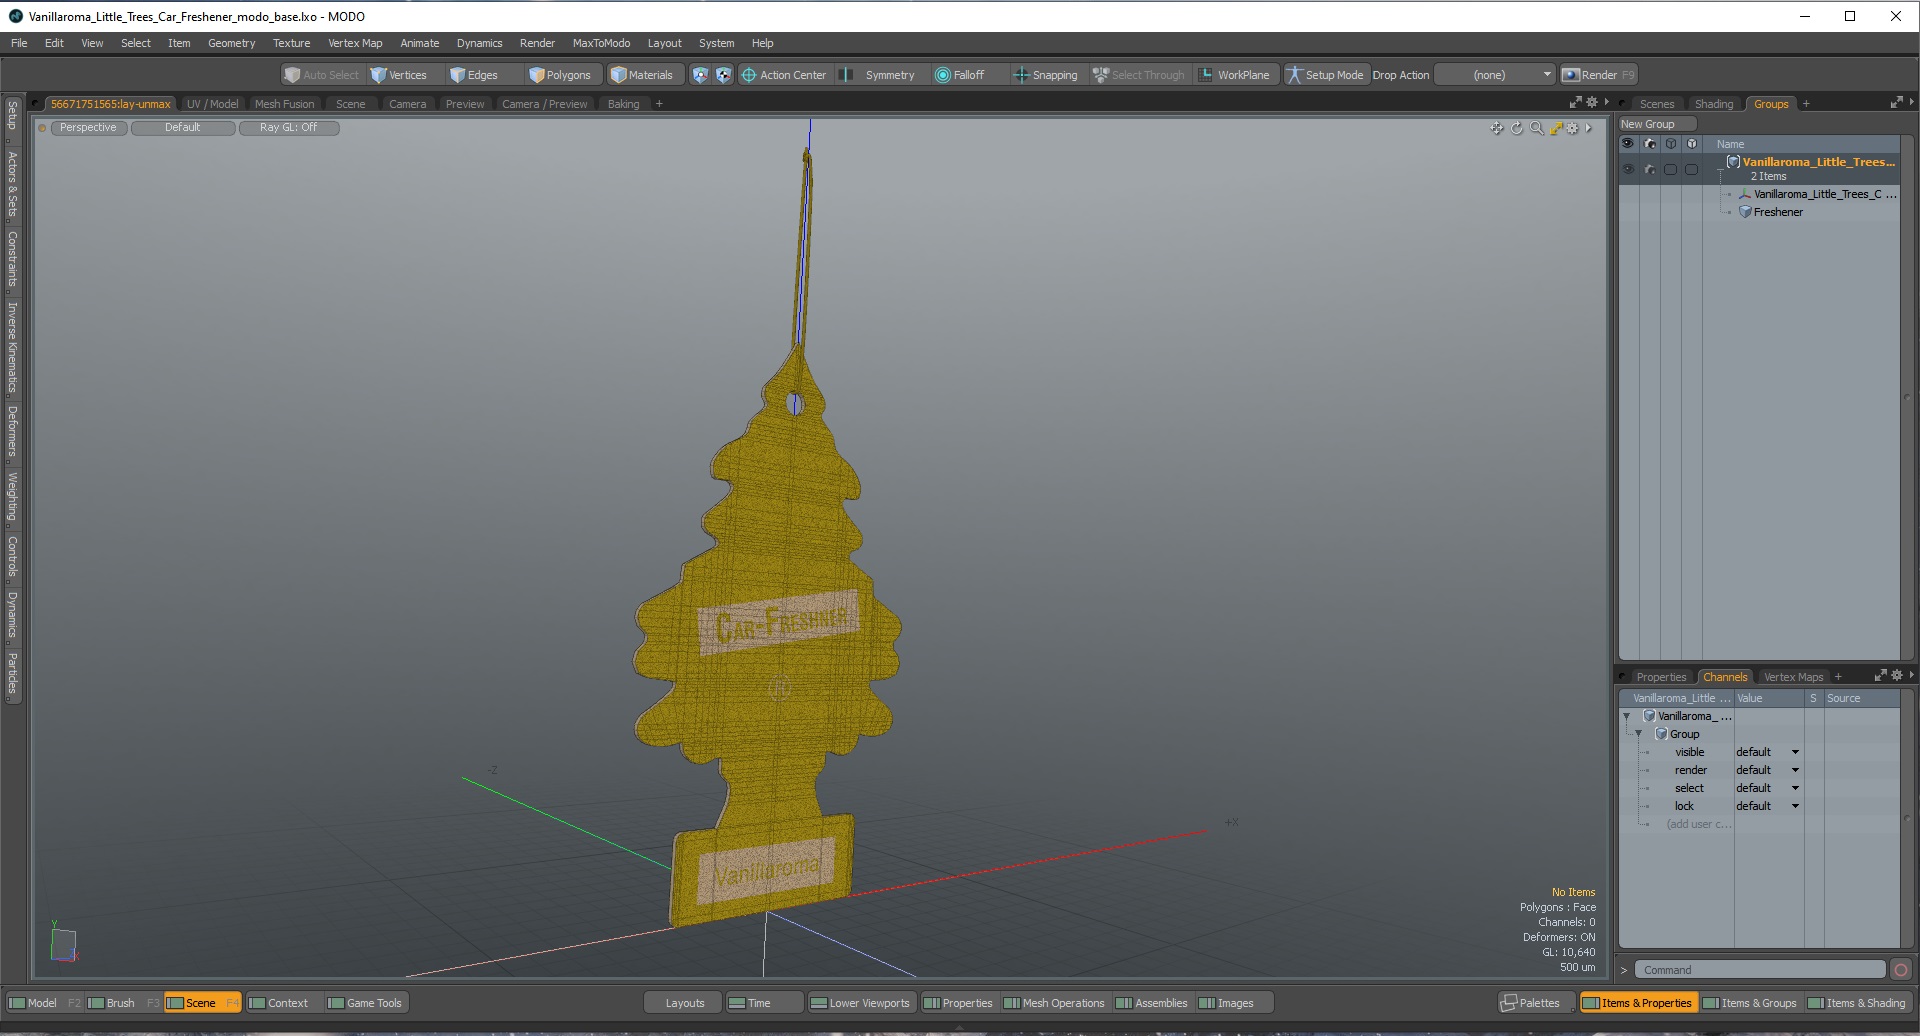Click the New Group button
The width and height of the screenshot is (1922, 1036).
pyautogui.click(x=1657, y=124)
